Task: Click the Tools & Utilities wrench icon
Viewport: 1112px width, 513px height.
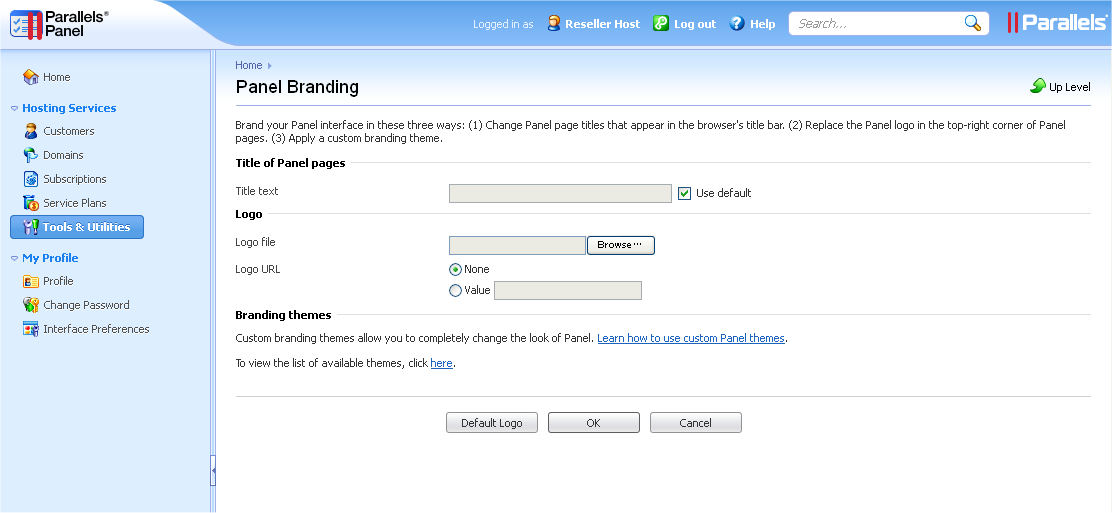Action: (30, 227)
